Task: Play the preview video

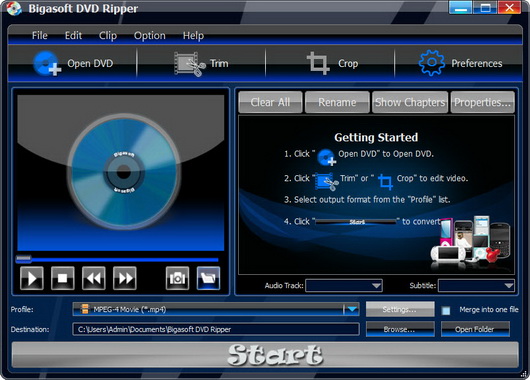Action: (x=32, y=278)
